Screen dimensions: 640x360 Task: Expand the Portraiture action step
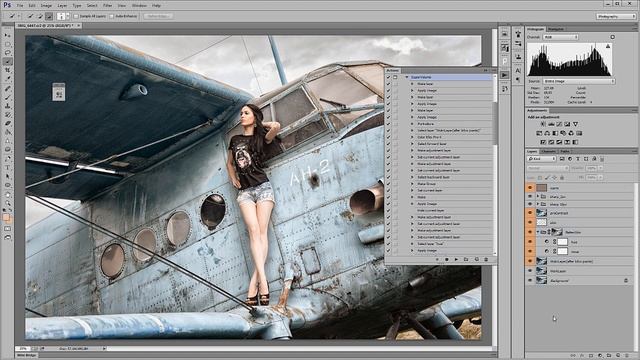click(412, 124)
